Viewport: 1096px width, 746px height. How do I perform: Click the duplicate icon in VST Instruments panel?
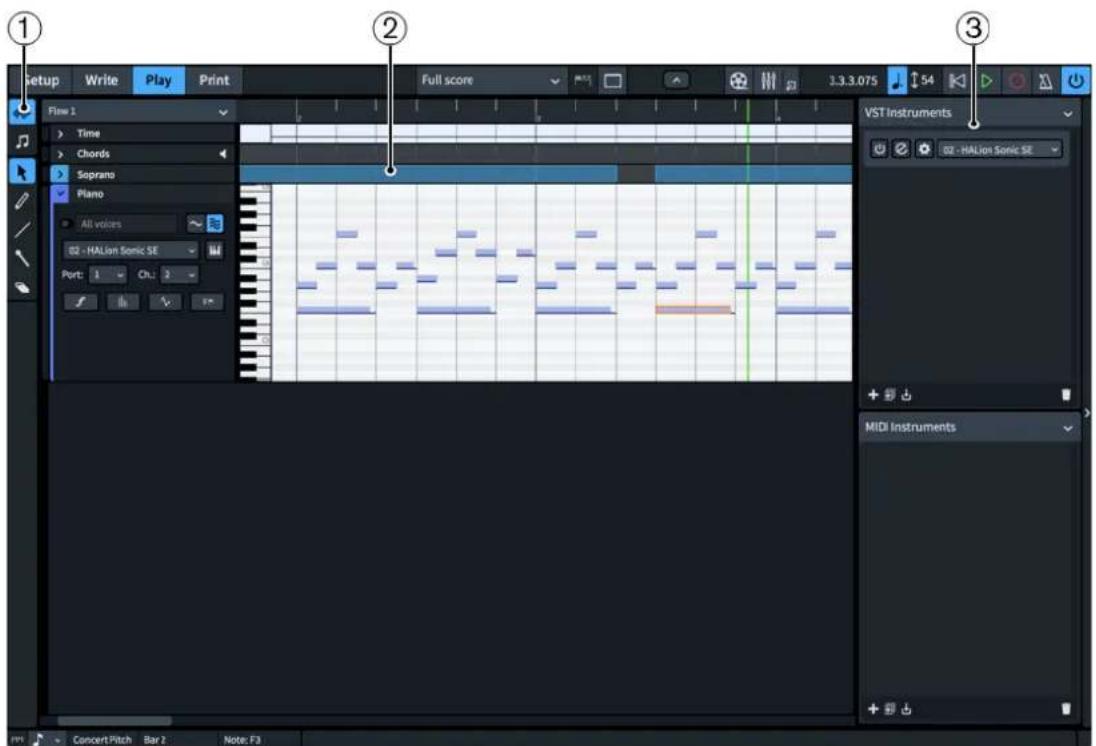(x=890, y=395)
